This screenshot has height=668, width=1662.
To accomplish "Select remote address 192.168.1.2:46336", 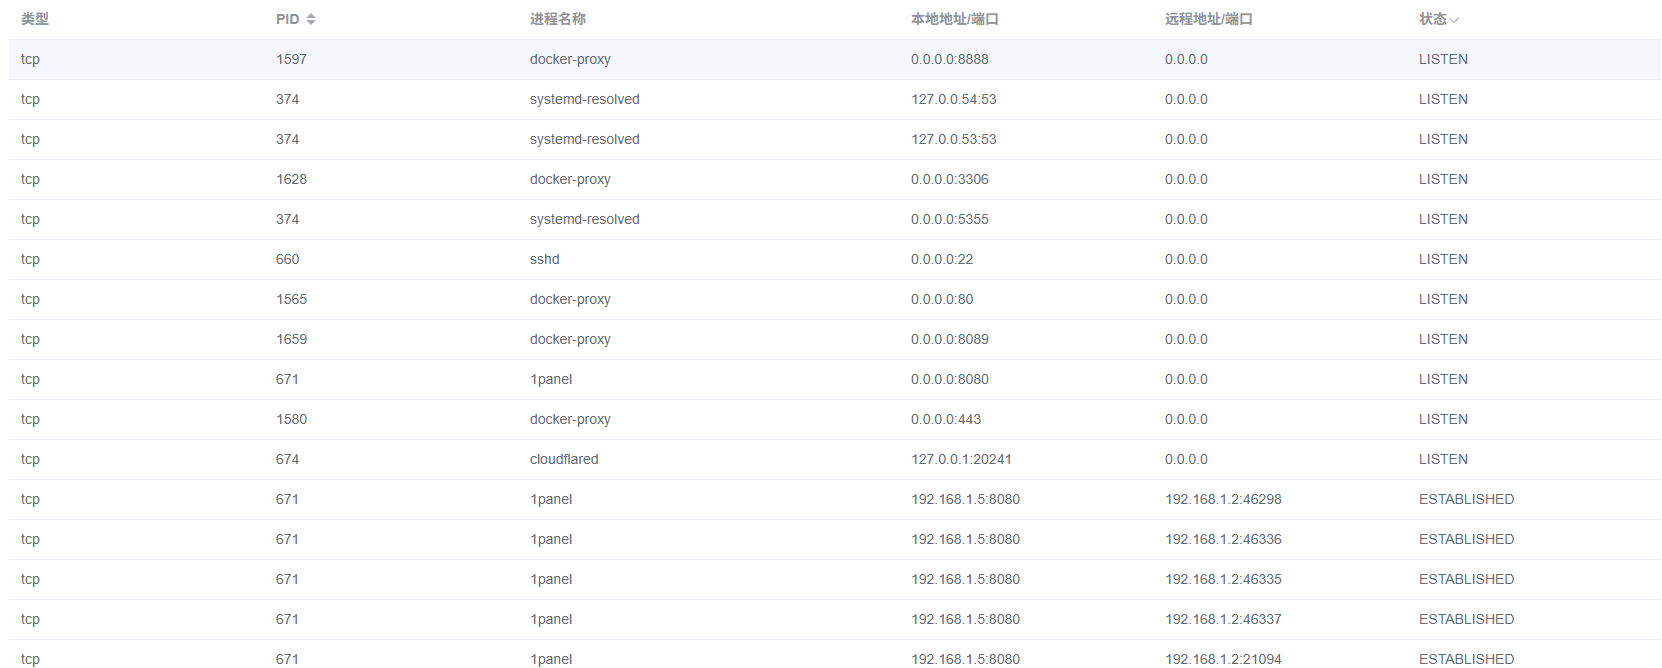I will (1223, 539).
